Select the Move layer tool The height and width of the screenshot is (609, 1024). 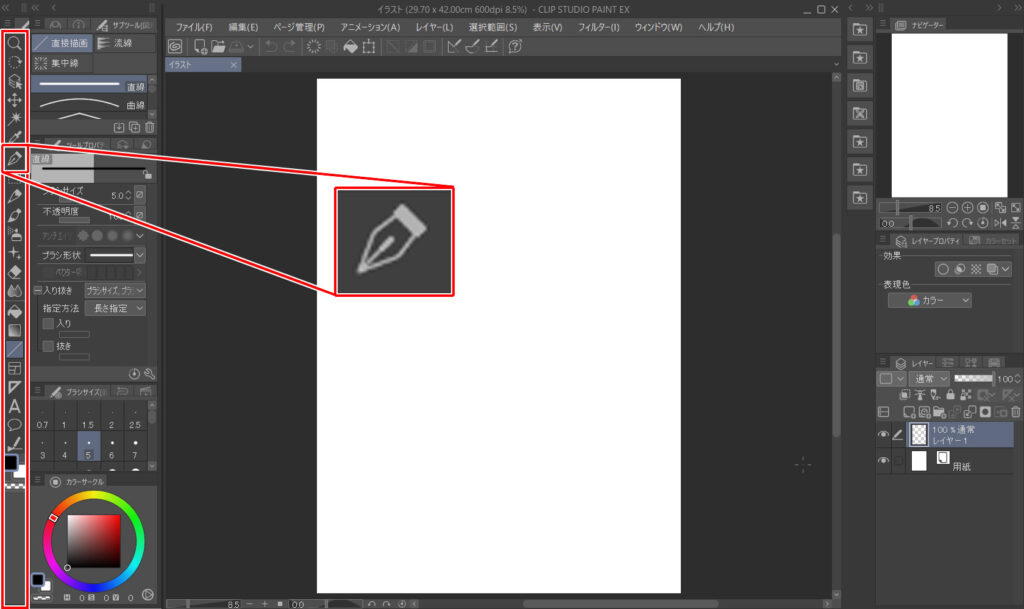(x=15, y=100)
